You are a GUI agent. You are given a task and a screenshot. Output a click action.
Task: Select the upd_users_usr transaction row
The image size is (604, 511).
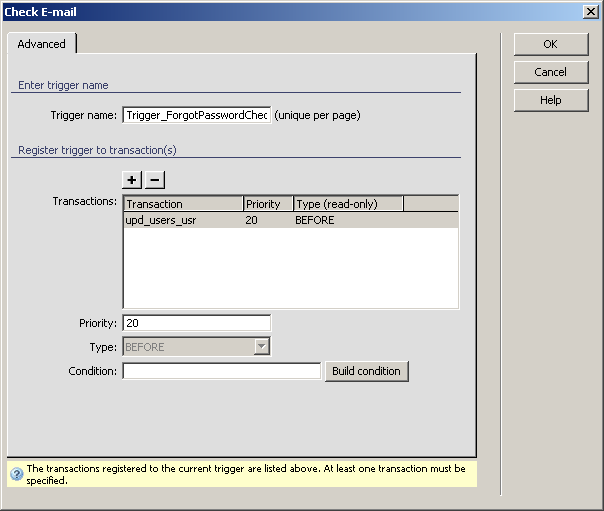coord(161,220)
